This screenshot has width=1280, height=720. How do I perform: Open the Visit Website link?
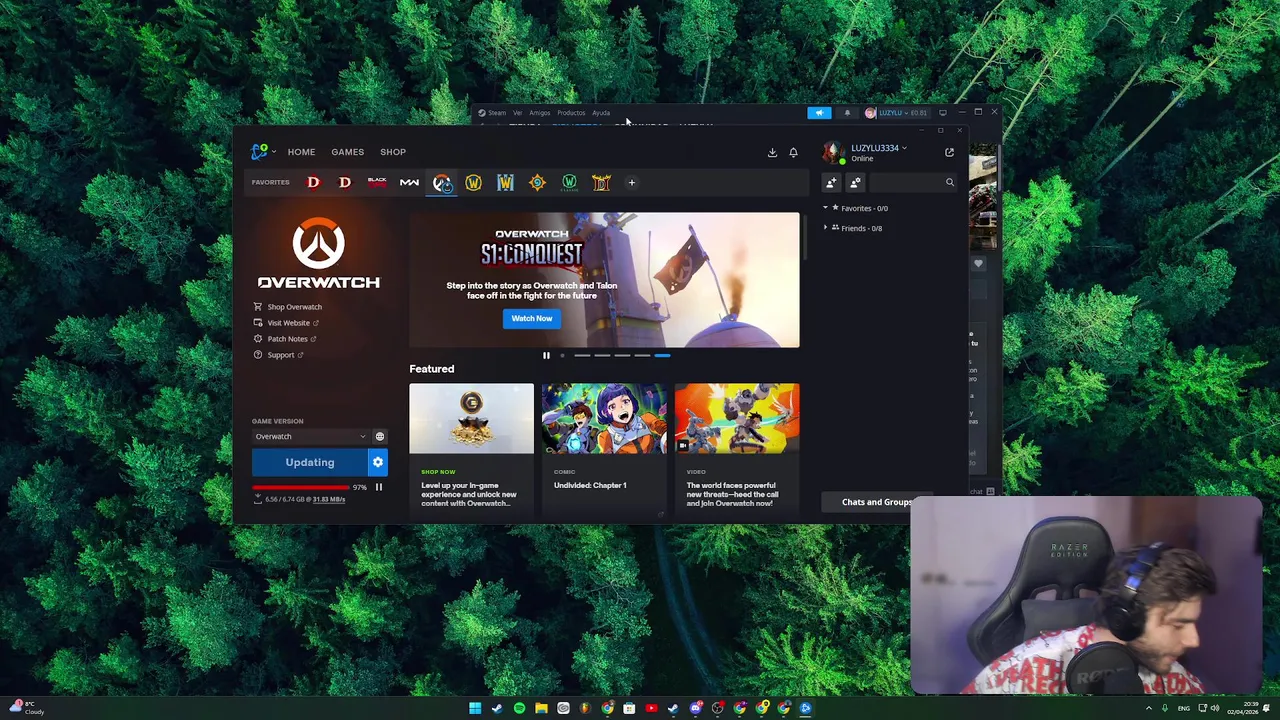(286, 323)
